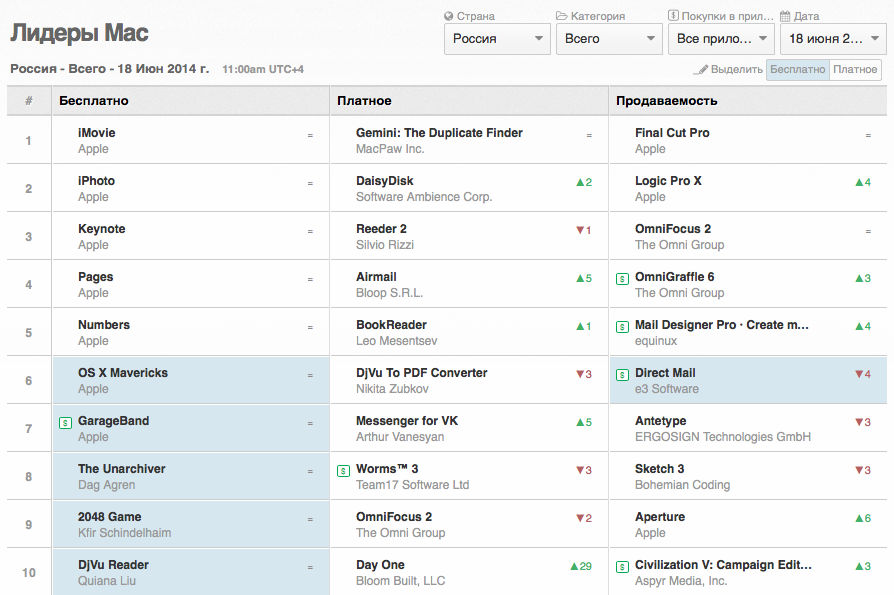Viewport: 894px width, 595px height.
Task: Toggle highlighting for Paid apps
Action: pos(855,69)
